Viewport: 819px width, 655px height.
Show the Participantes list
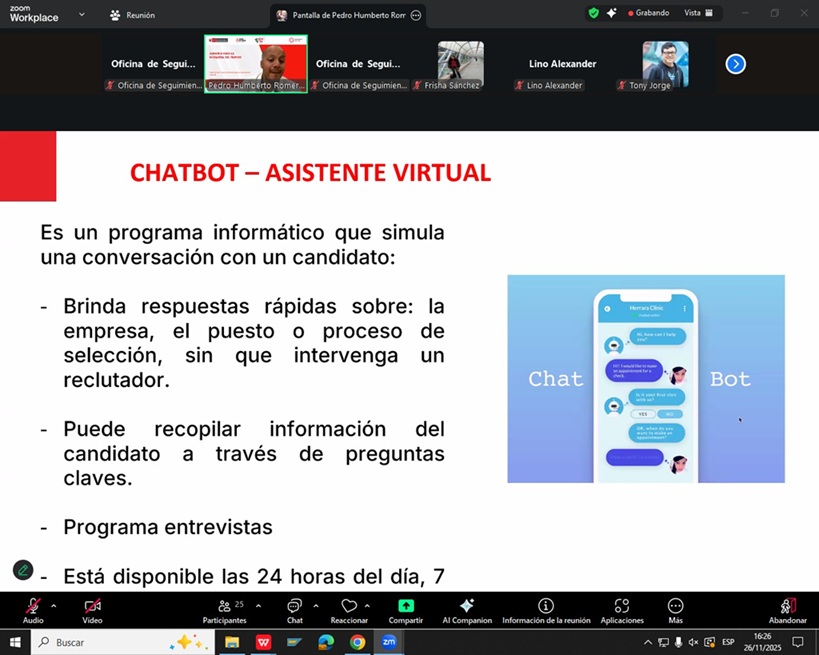(x=224, y=608)
